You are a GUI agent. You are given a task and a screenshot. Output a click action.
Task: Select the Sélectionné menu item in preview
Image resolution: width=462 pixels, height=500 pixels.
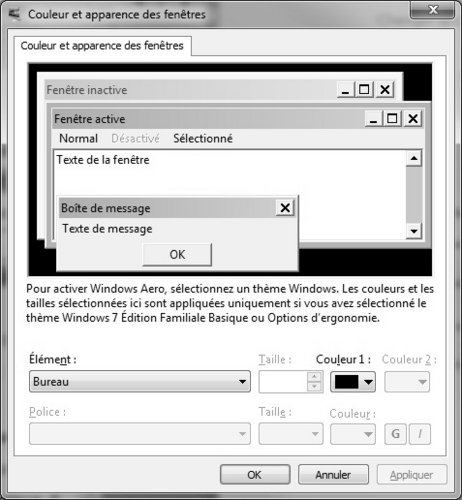click(x=203, y=138)
